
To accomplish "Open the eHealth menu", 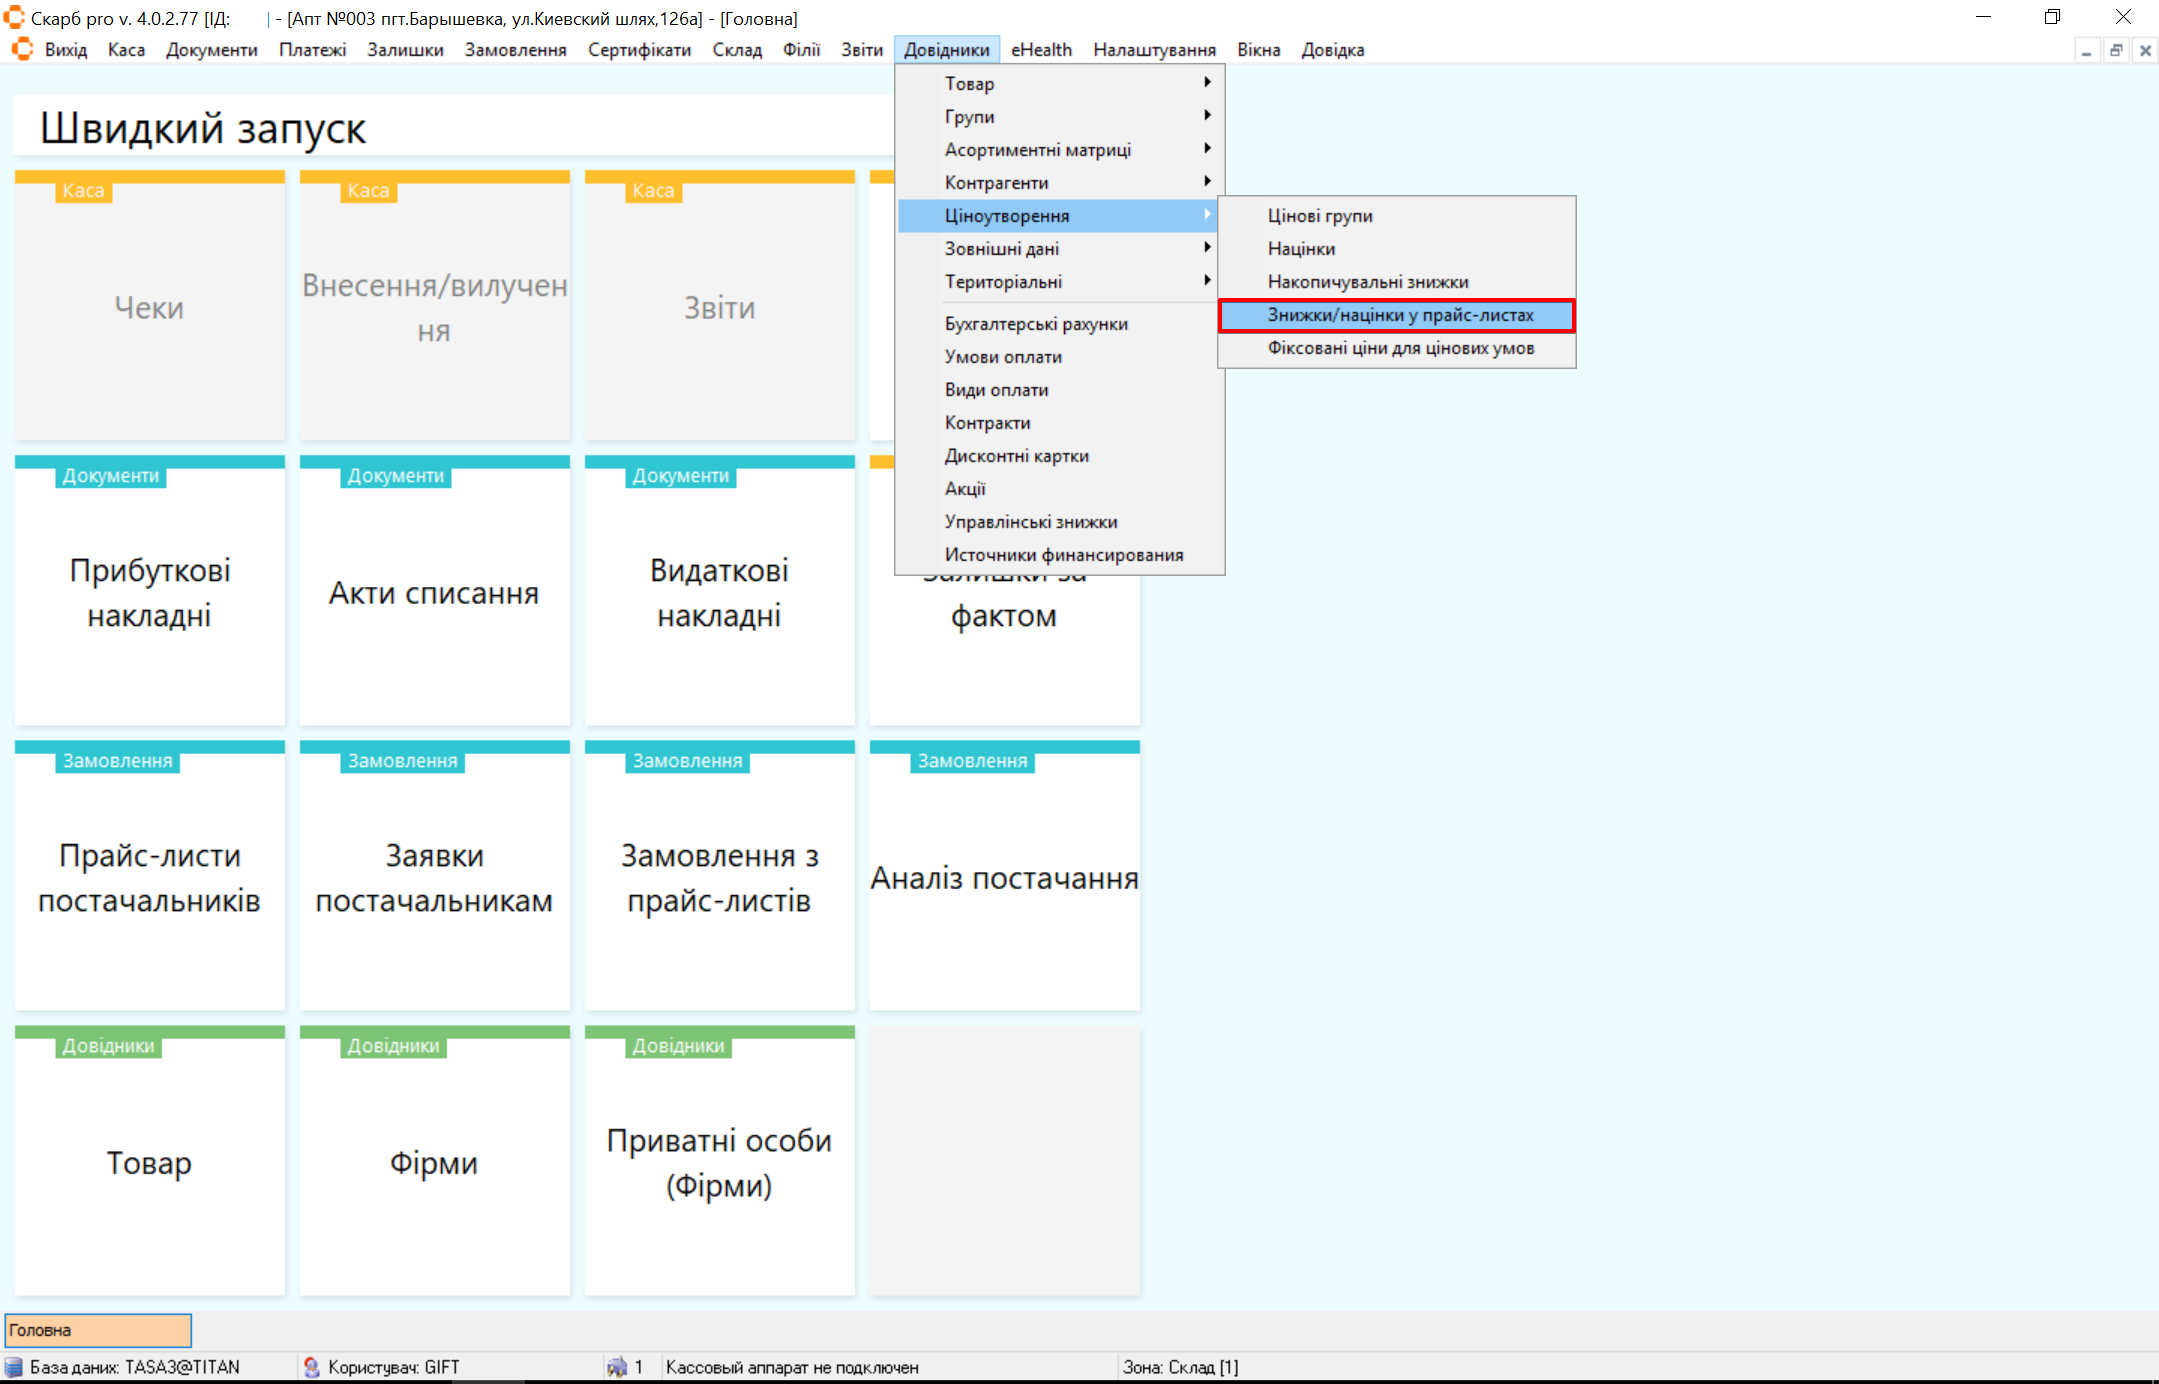I will [x=1040, y=49].
